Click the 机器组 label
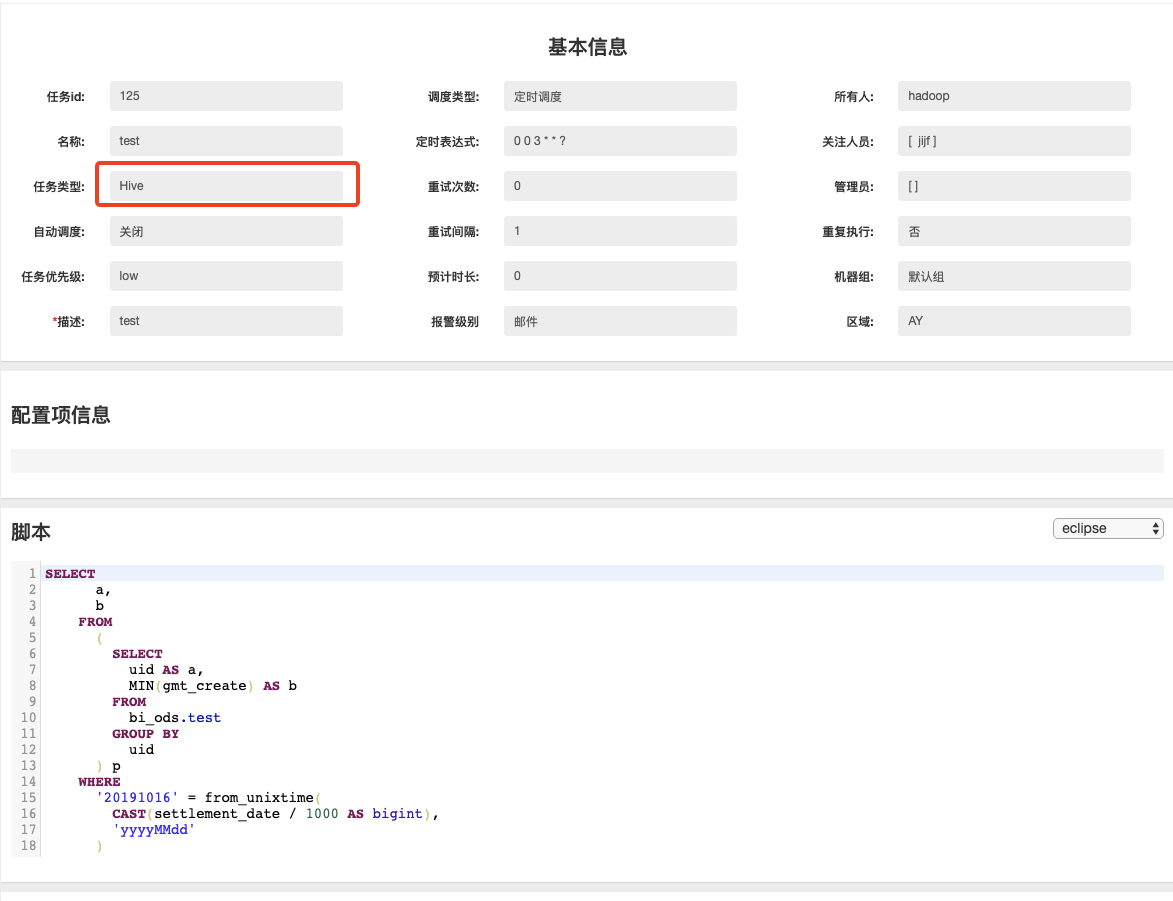 (854, 277)
